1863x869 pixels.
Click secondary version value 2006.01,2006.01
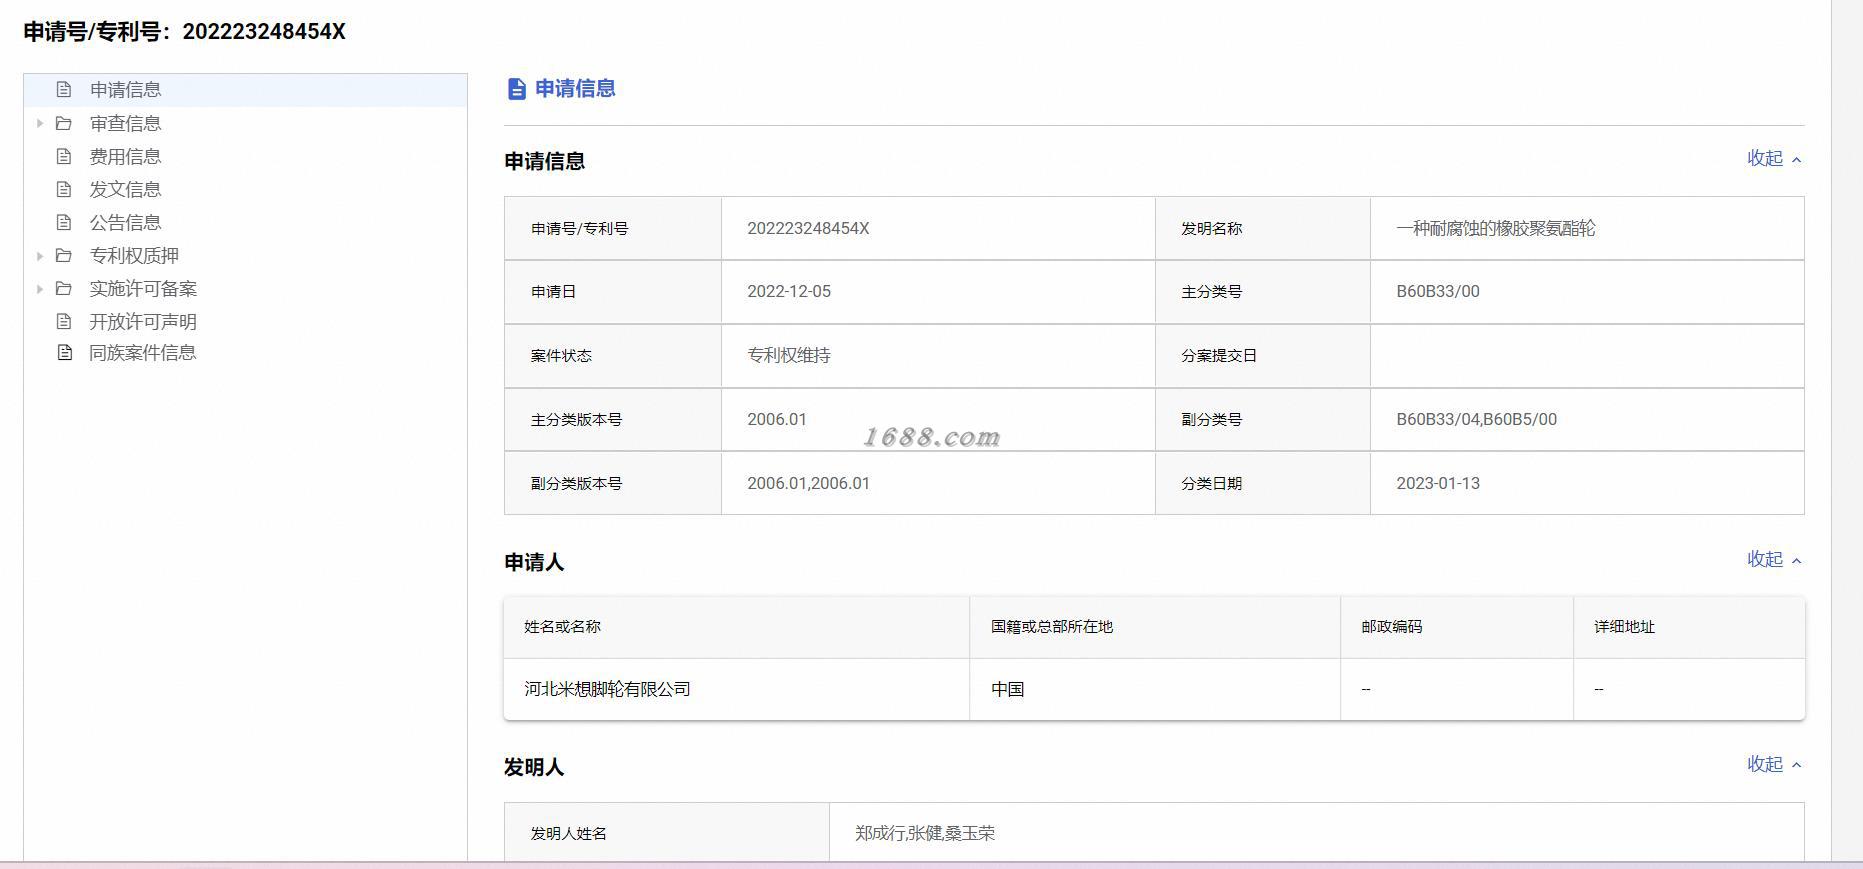808,483
